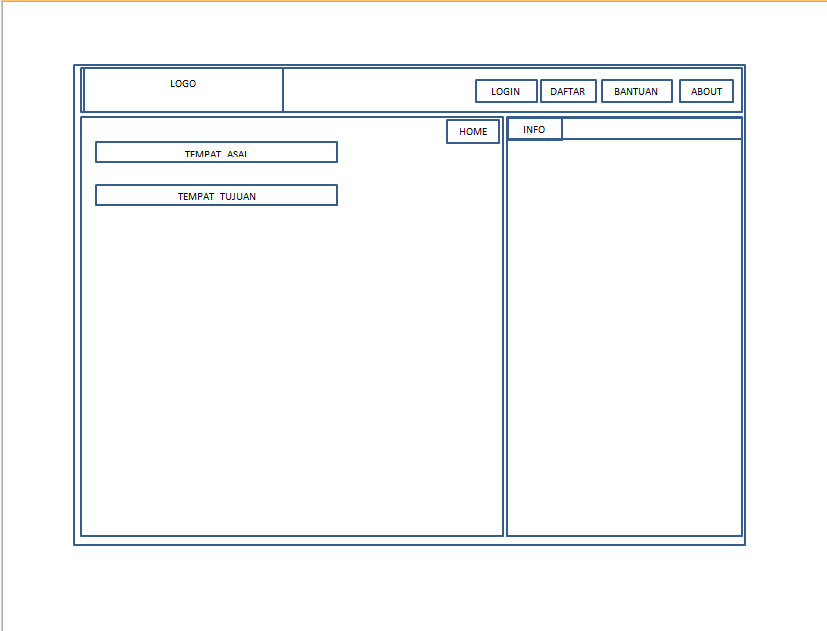Click the LOGO placeholder box
The image size is (827, 631).
coord(183,90)
